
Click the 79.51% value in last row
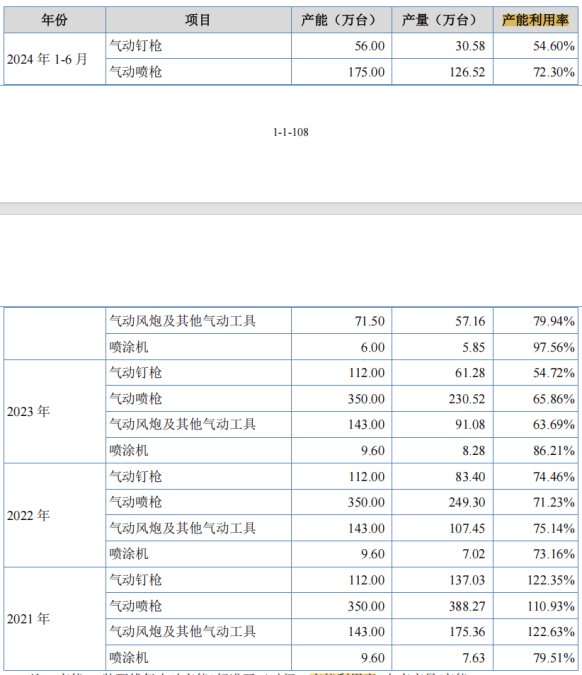[x=554, y=658]
